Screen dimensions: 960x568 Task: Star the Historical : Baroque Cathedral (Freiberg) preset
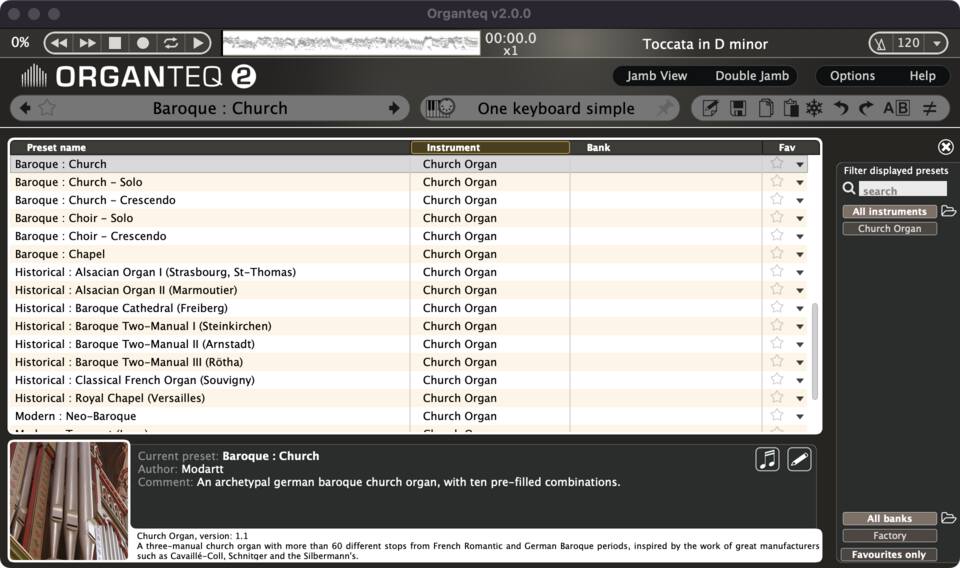[x=777, y=307]
